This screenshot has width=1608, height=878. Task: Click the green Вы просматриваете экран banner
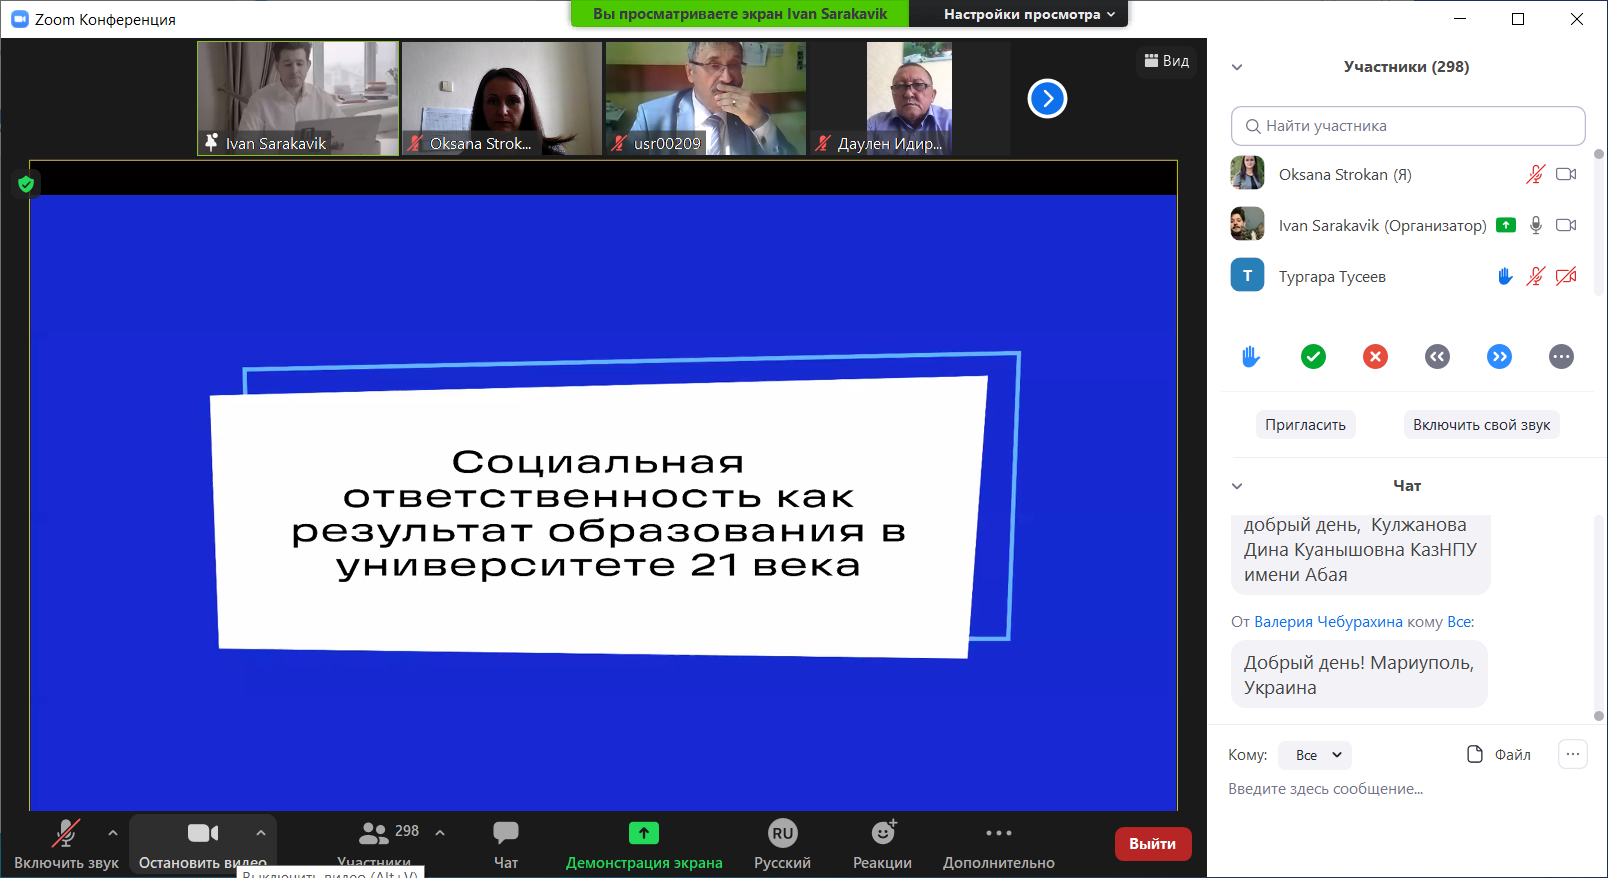[740, 14]
